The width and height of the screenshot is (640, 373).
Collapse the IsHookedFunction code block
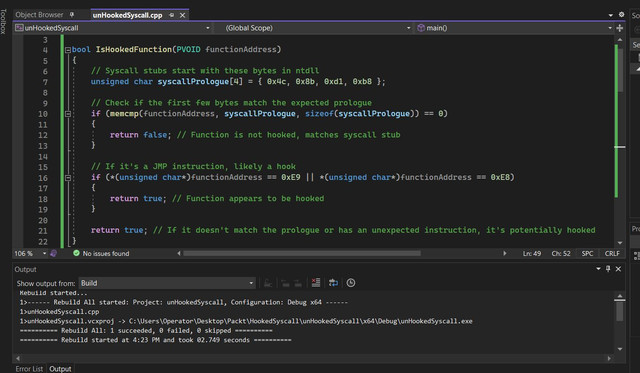[68, 50]
